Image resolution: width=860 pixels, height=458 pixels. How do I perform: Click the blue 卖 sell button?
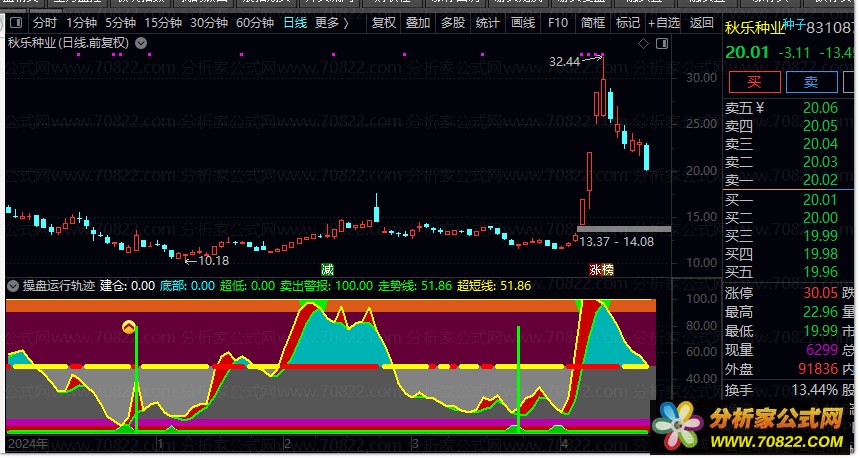811,82
